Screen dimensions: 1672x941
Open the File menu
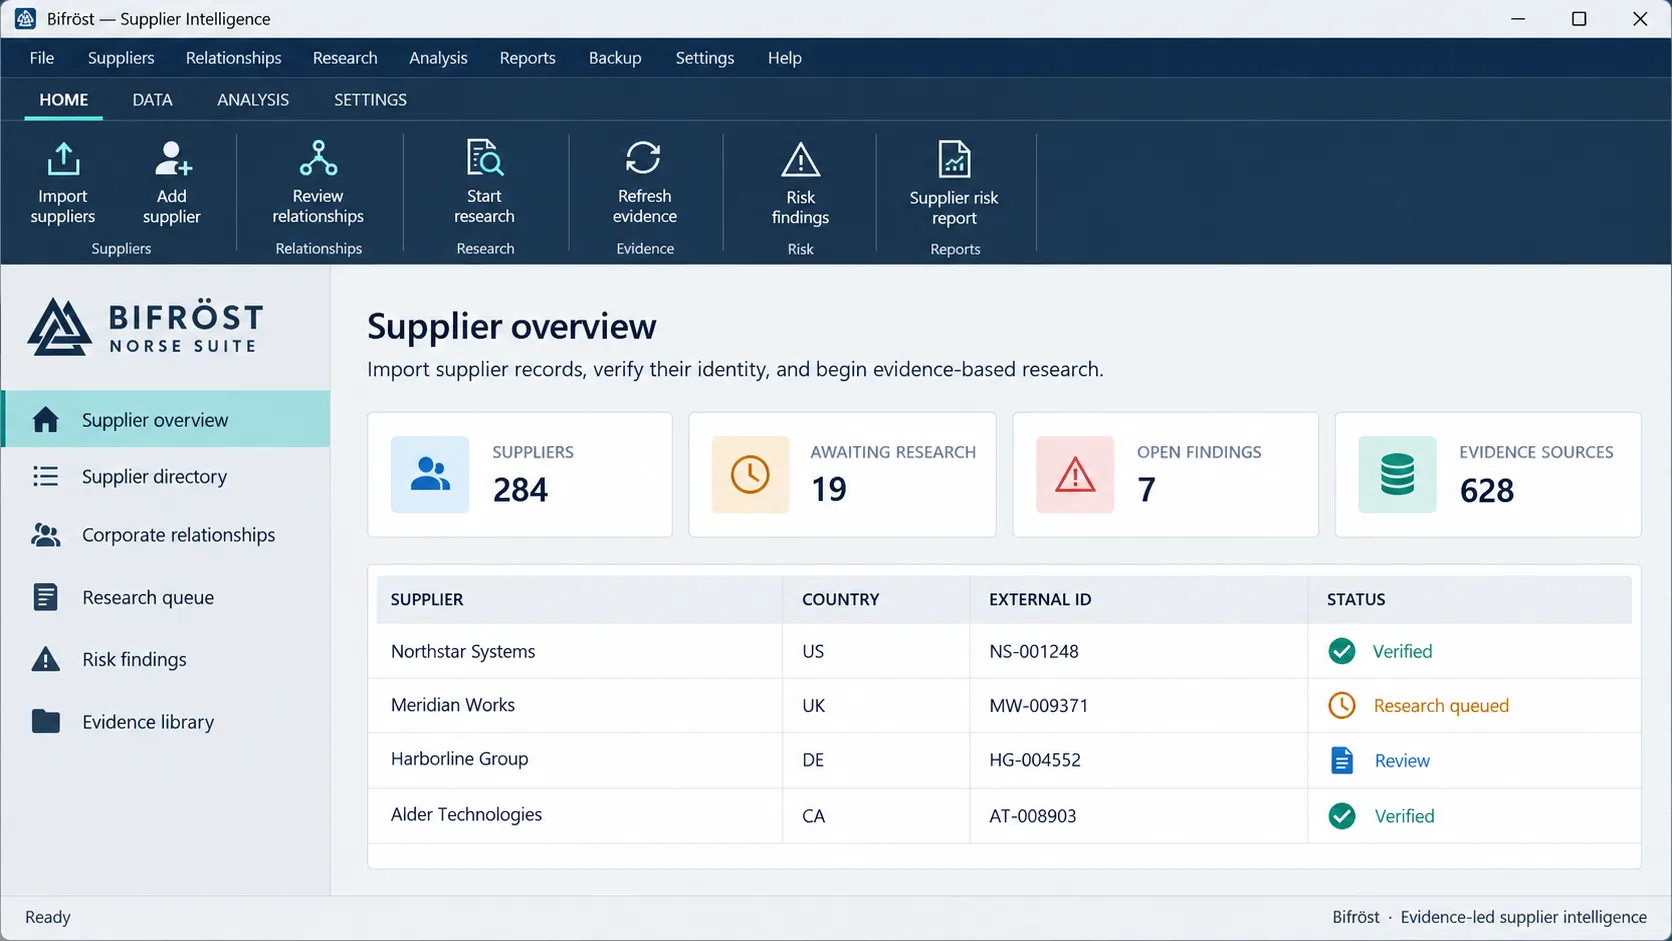tap(42, 58)
